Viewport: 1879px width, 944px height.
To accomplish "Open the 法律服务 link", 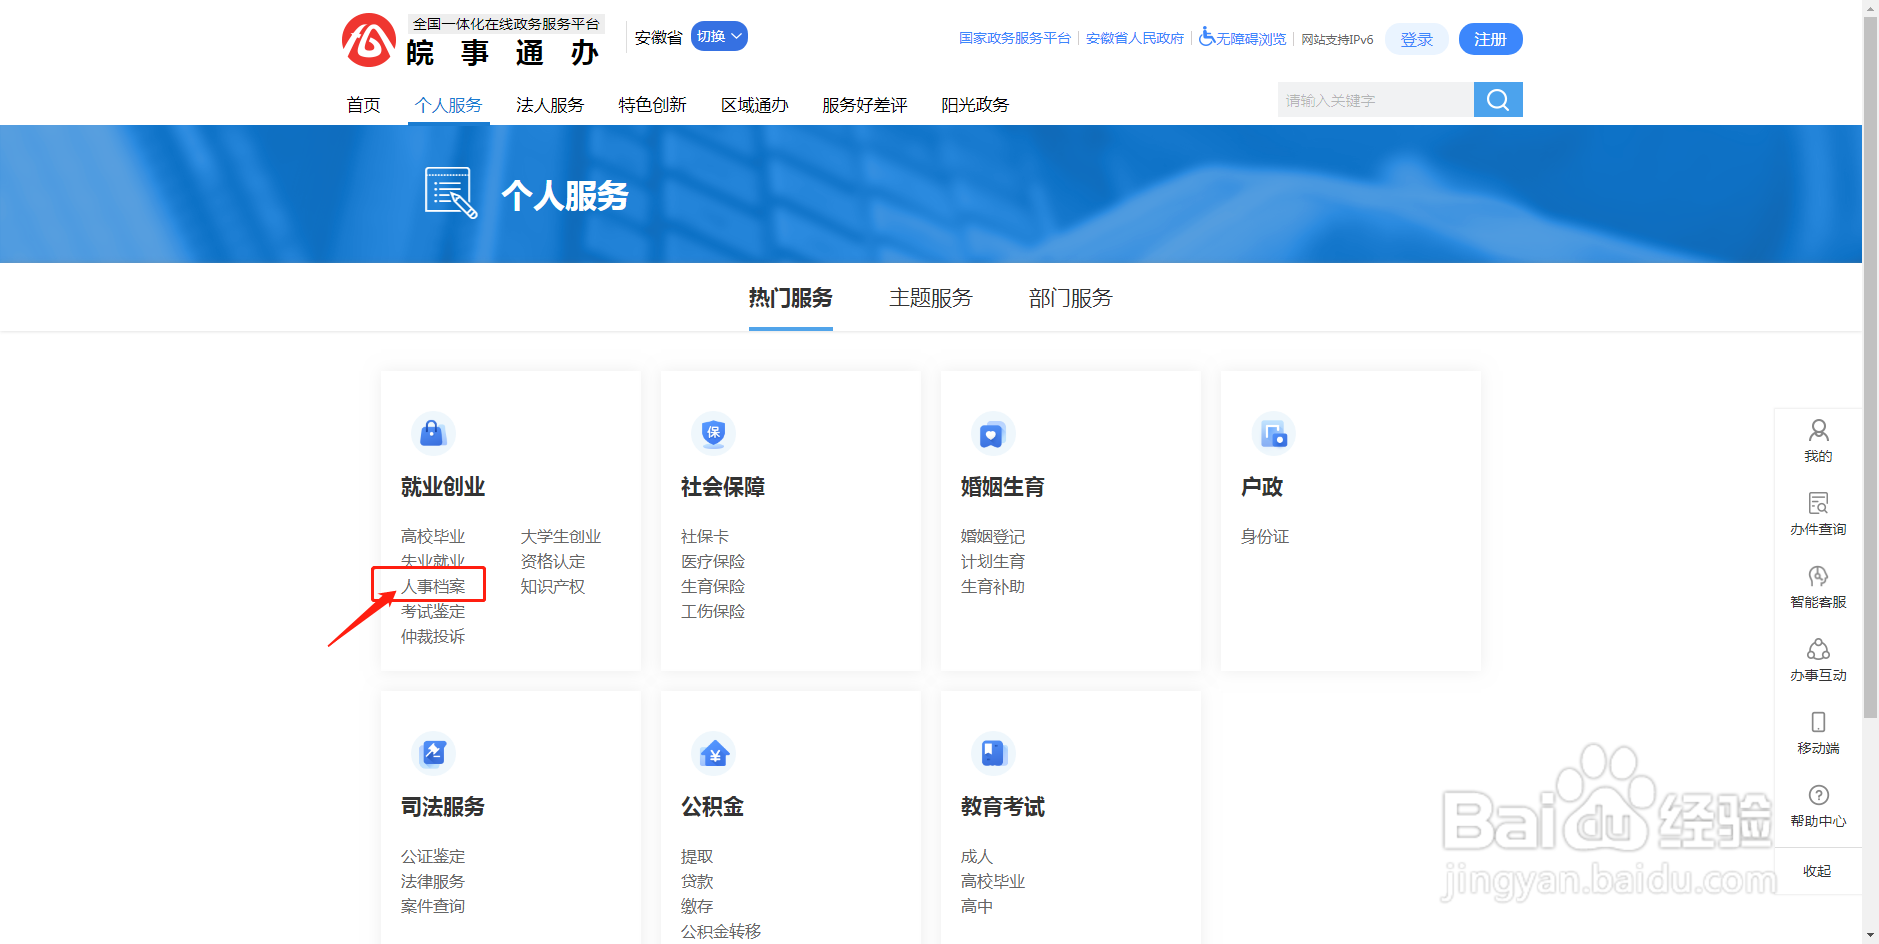I will 433,881.
